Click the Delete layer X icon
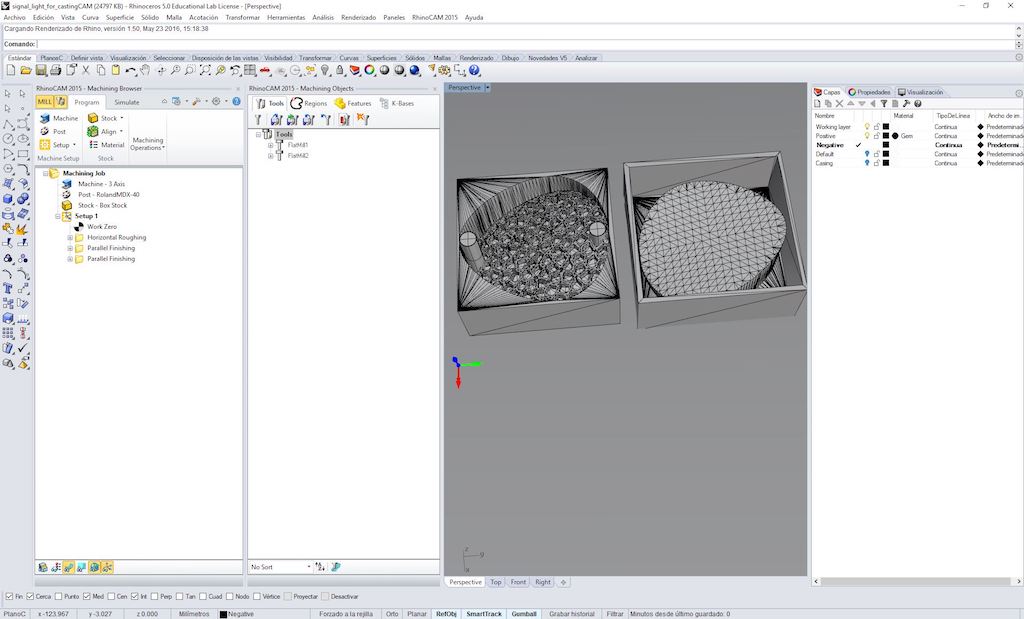The height and width of the screenshot is (619, 1024). tap(839, 104)
